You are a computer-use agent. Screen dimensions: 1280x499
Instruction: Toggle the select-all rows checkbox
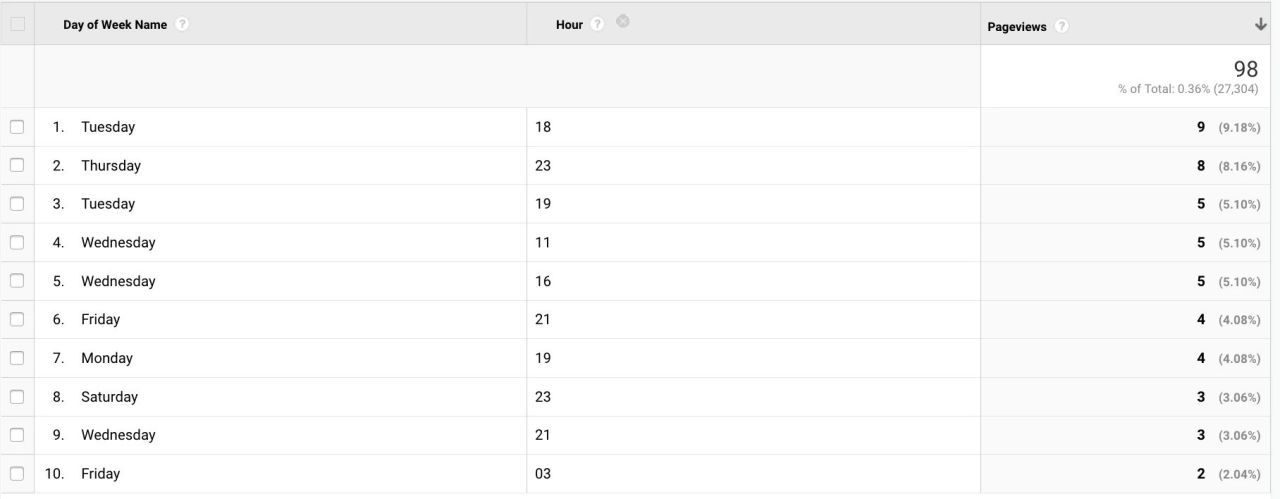pos(17,25)
